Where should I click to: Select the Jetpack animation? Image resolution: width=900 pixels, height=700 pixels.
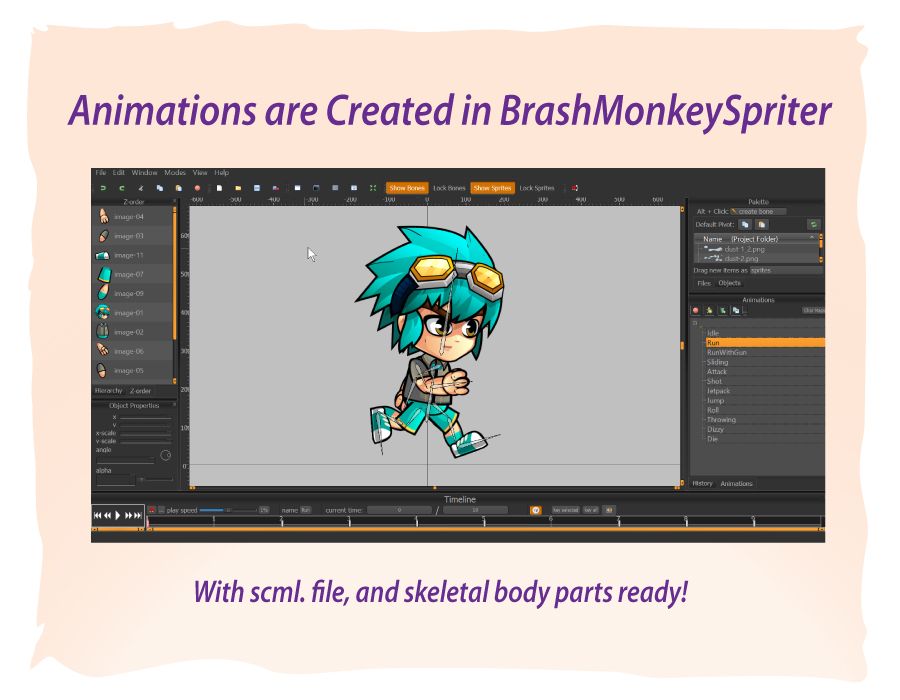coord(765,391)
